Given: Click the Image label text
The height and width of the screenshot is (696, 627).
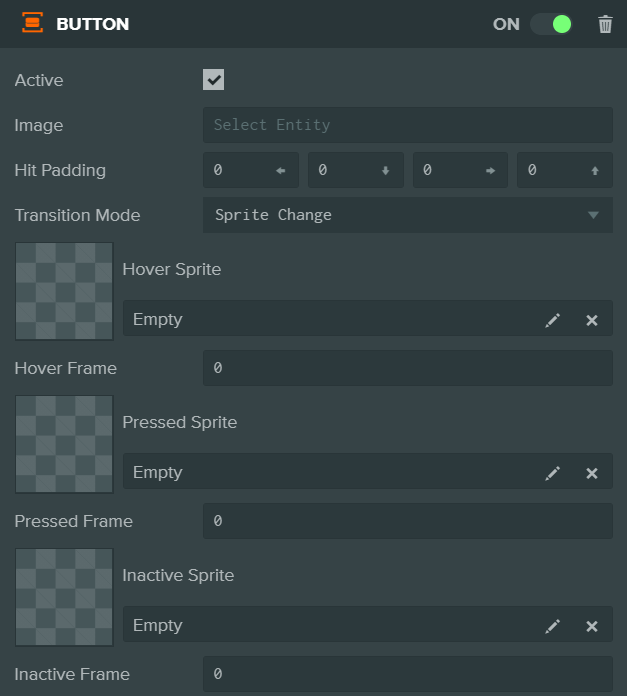Looking at the screenshot, I should 39,126.
